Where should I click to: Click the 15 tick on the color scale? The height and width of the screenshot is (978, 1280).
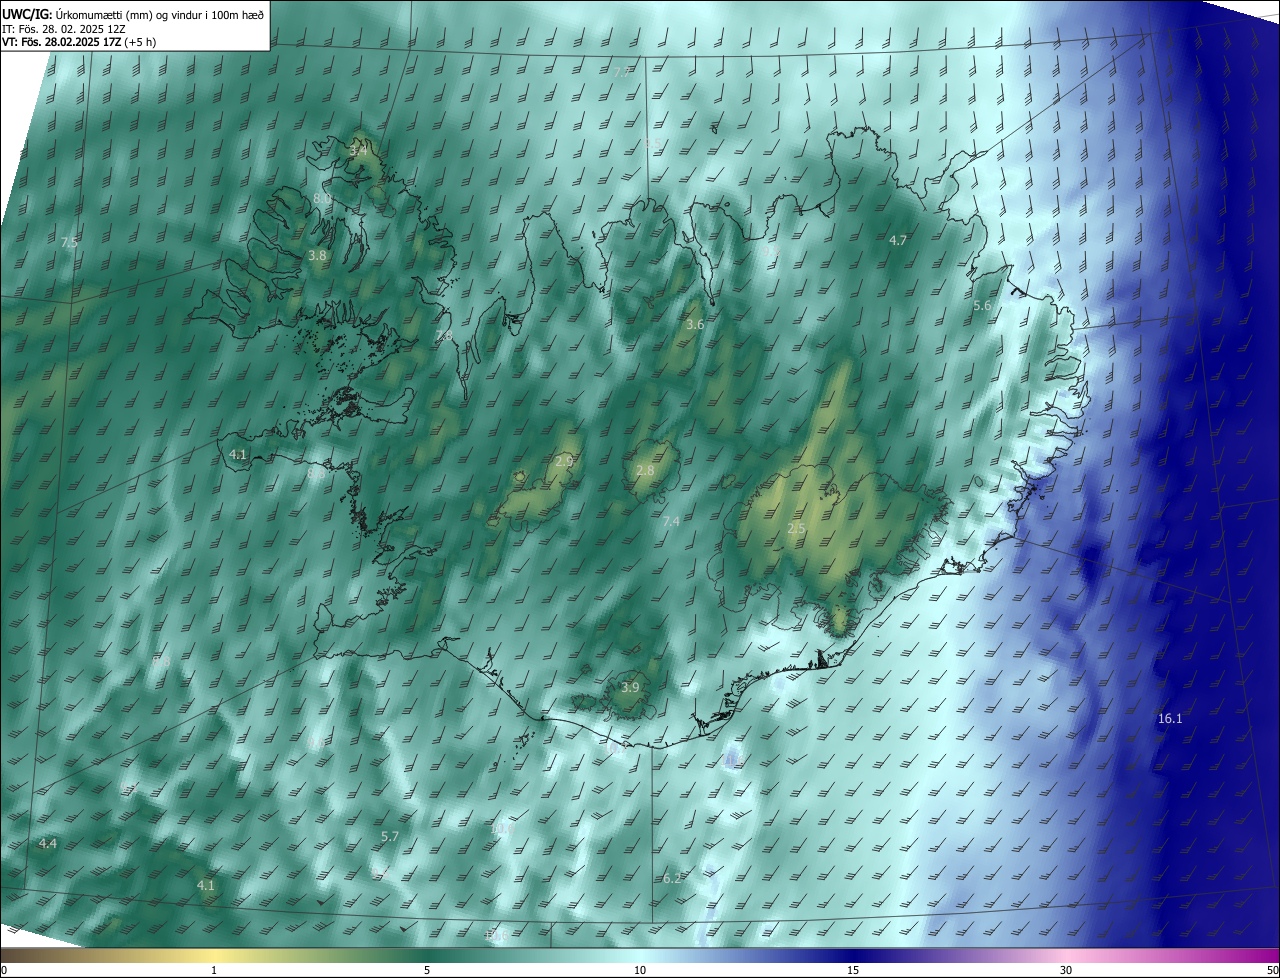(853, 970)
